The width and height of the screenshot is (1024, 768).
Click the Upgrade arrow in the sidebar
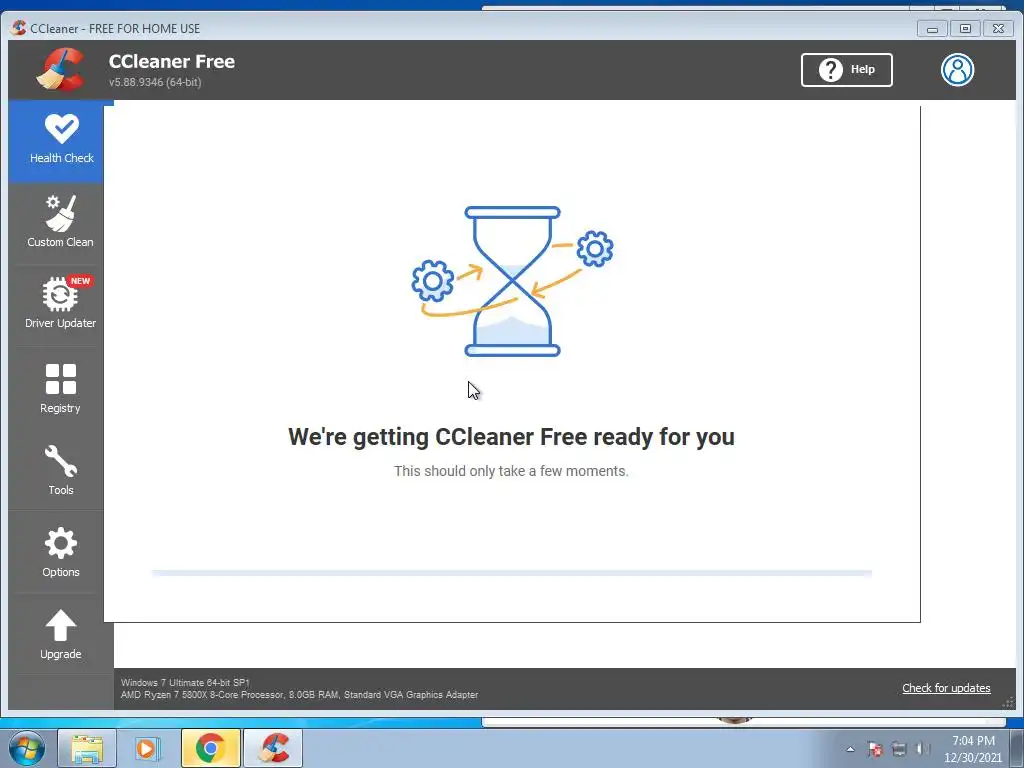[x=60, y=634]
